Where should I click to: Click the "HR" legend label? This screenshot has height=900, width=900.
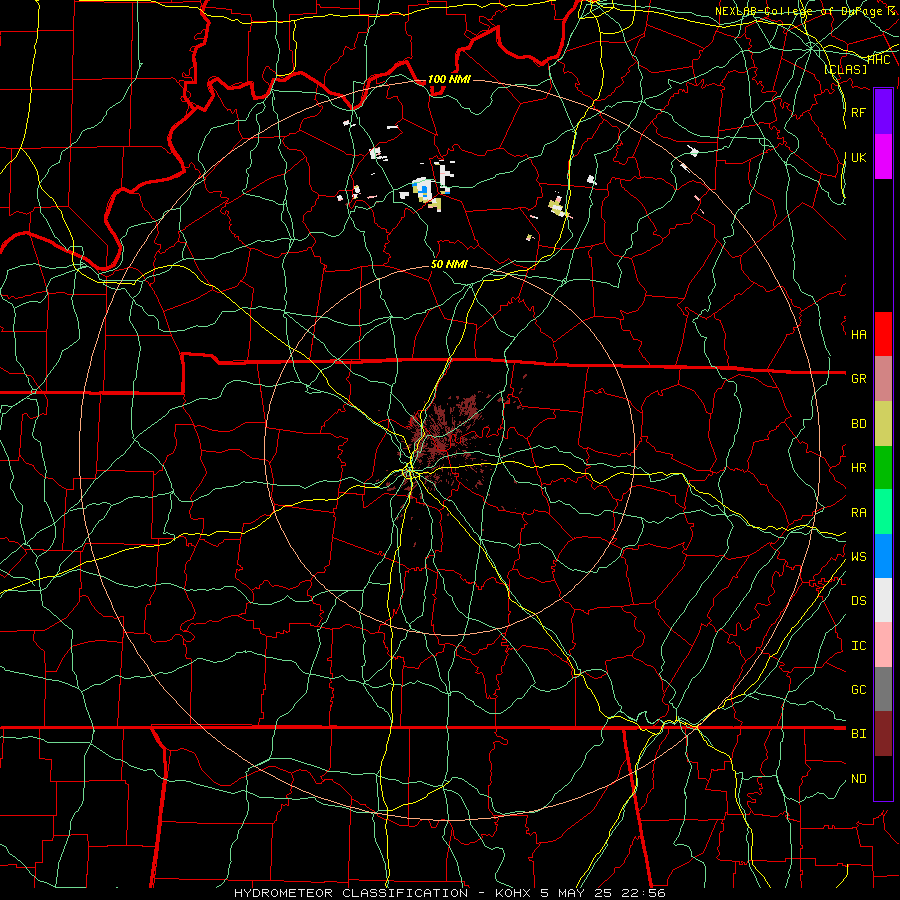tap(859, 468)
